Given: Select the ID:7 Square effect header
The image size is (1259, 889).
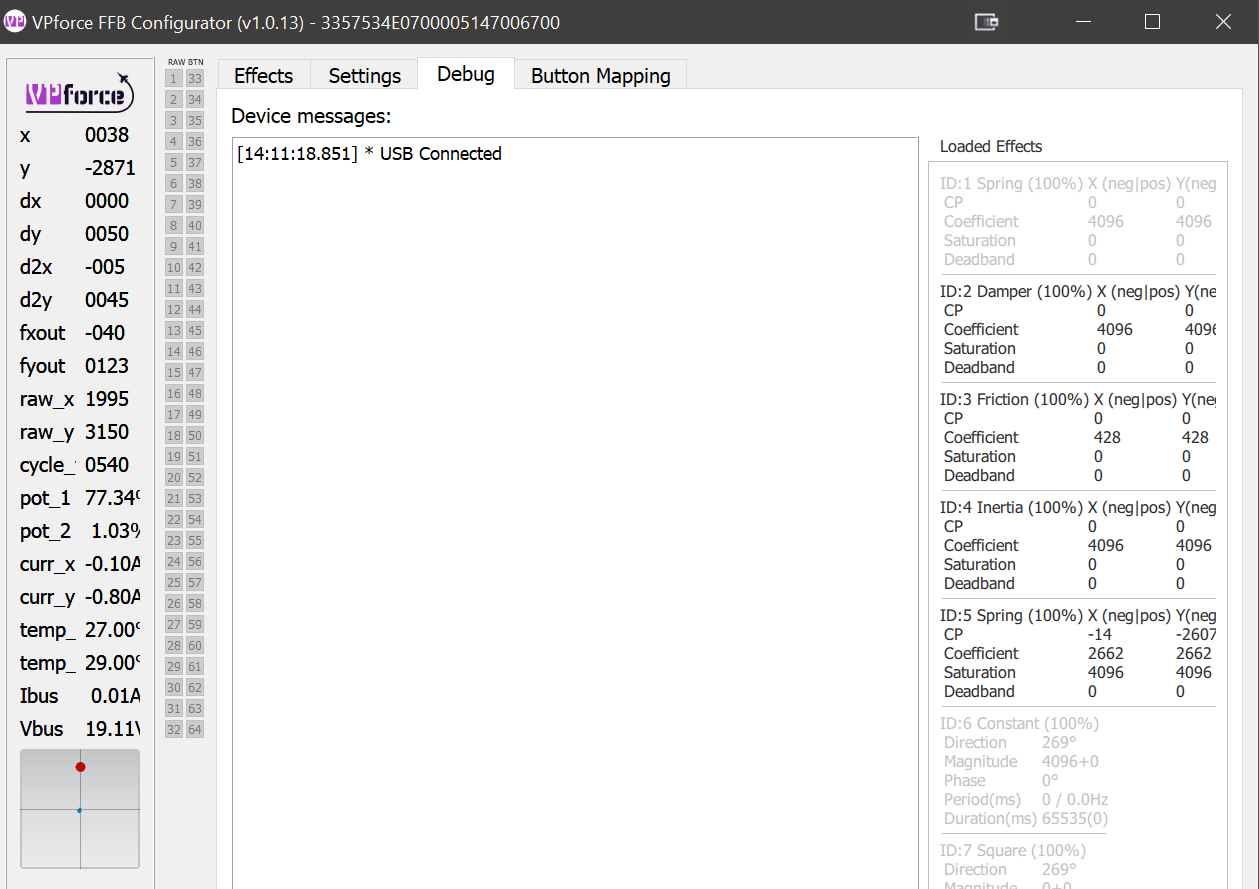Looking at the screenshot, I should (1013, 850).
